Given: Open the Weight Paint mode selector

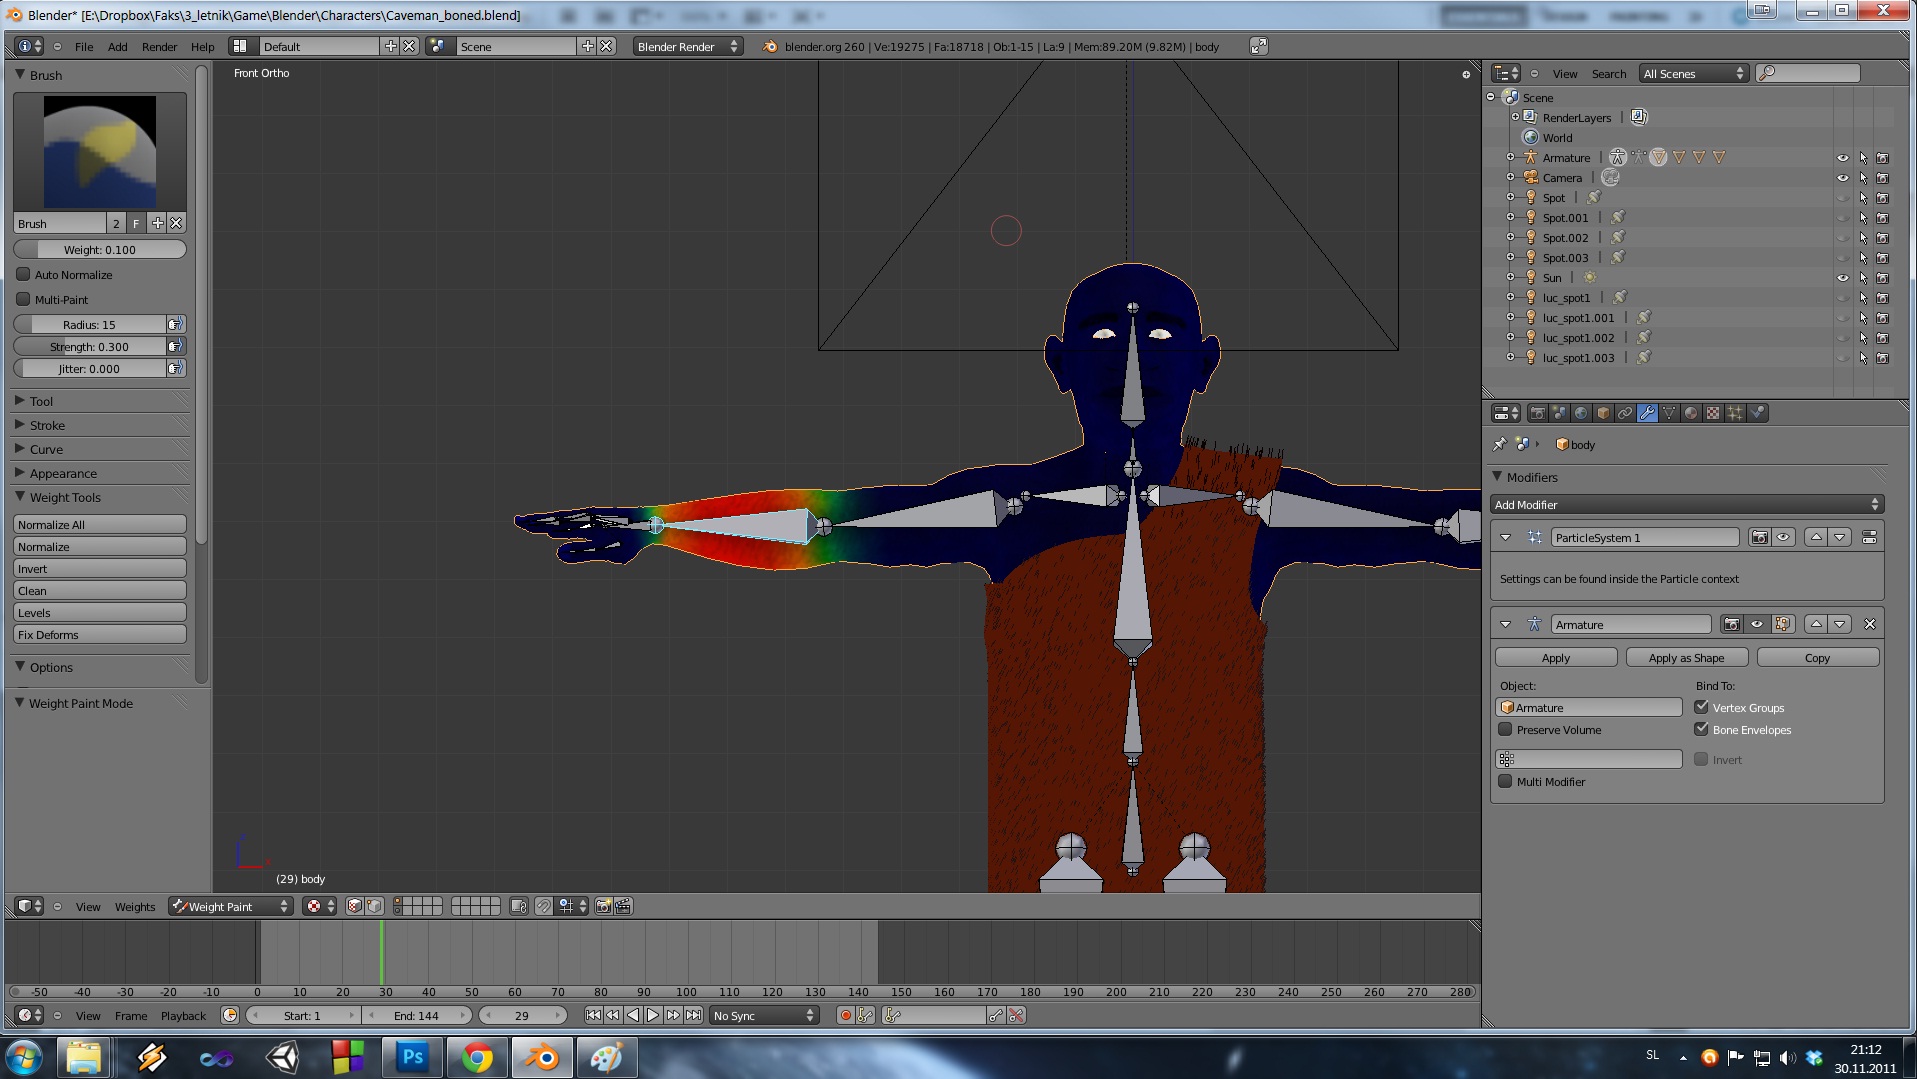Looking at the screenshot, I should pyautogui.click(x=230, y=906).
